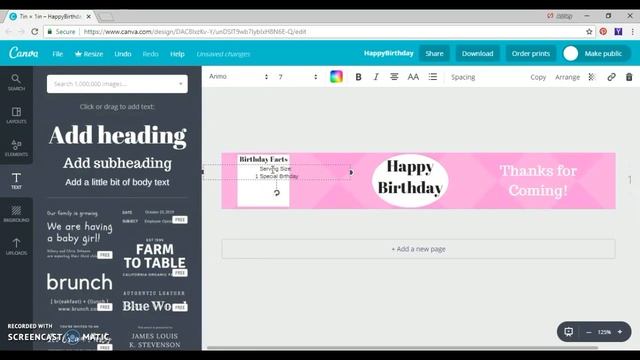The image size is (640, 360).
Task: Open the Layouts sidebar panel
Action: coord(16,115)
